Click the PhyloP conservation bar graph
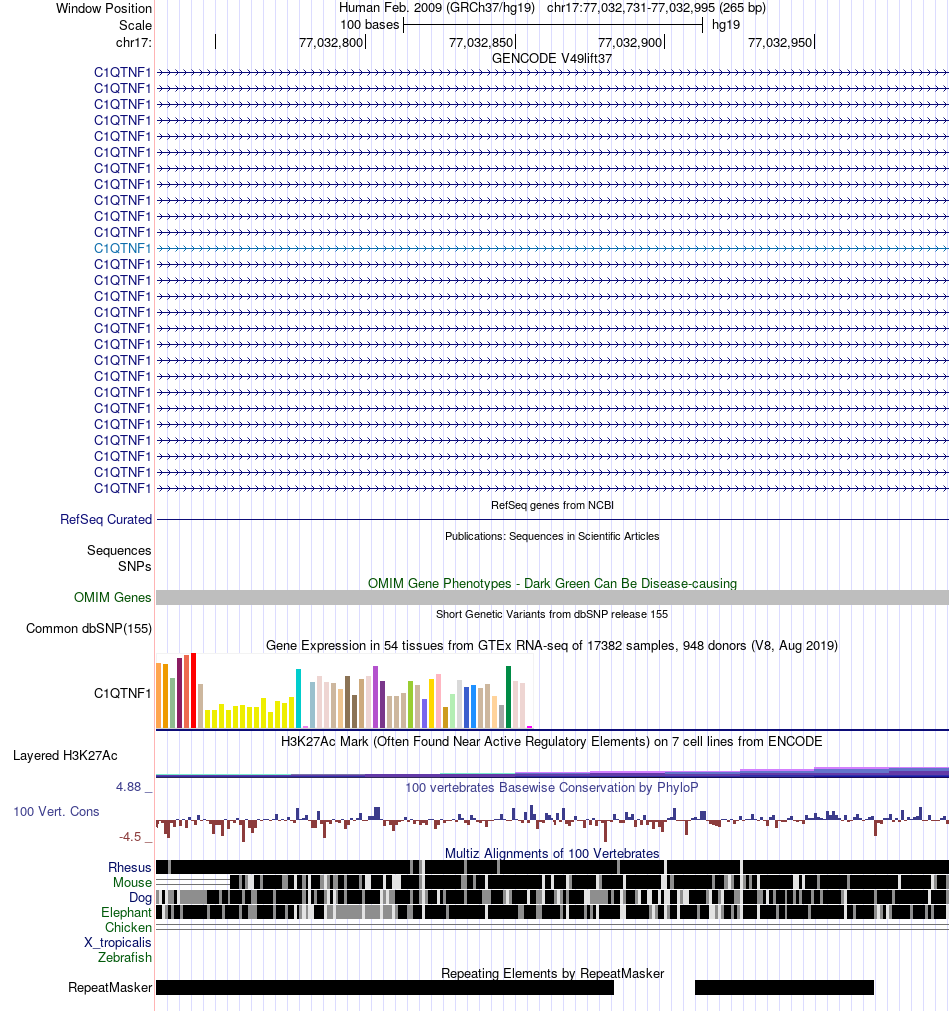 [552, 821]
